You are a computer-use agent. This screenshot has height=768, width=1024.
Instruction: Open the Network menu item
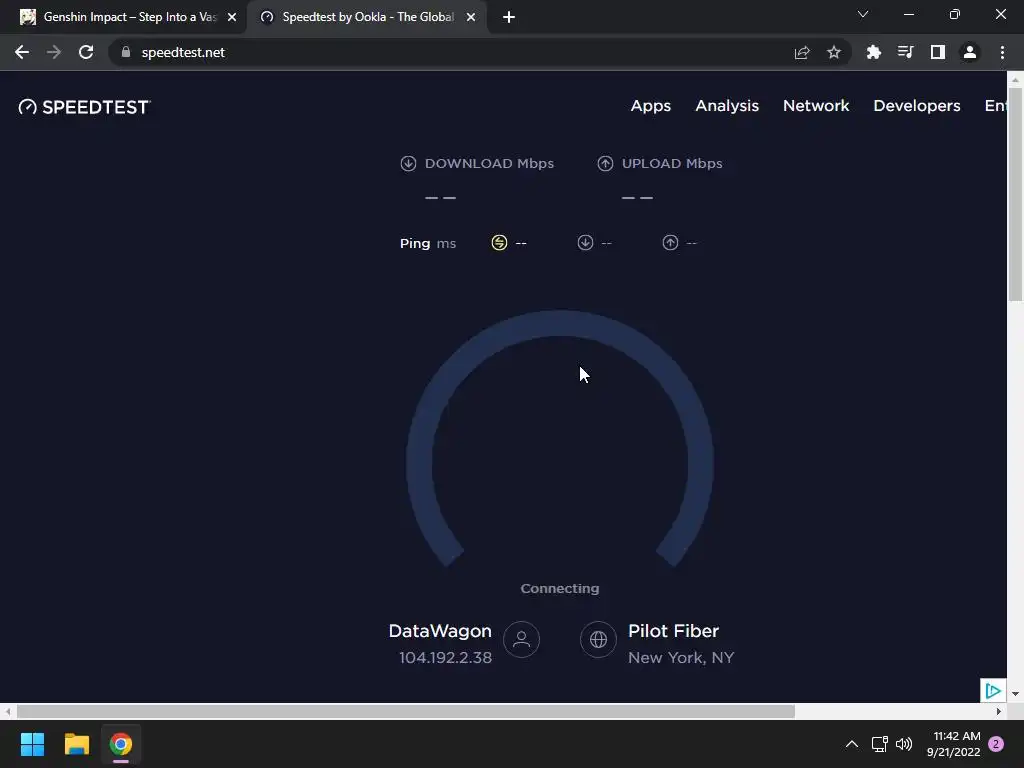pos(816,106)
